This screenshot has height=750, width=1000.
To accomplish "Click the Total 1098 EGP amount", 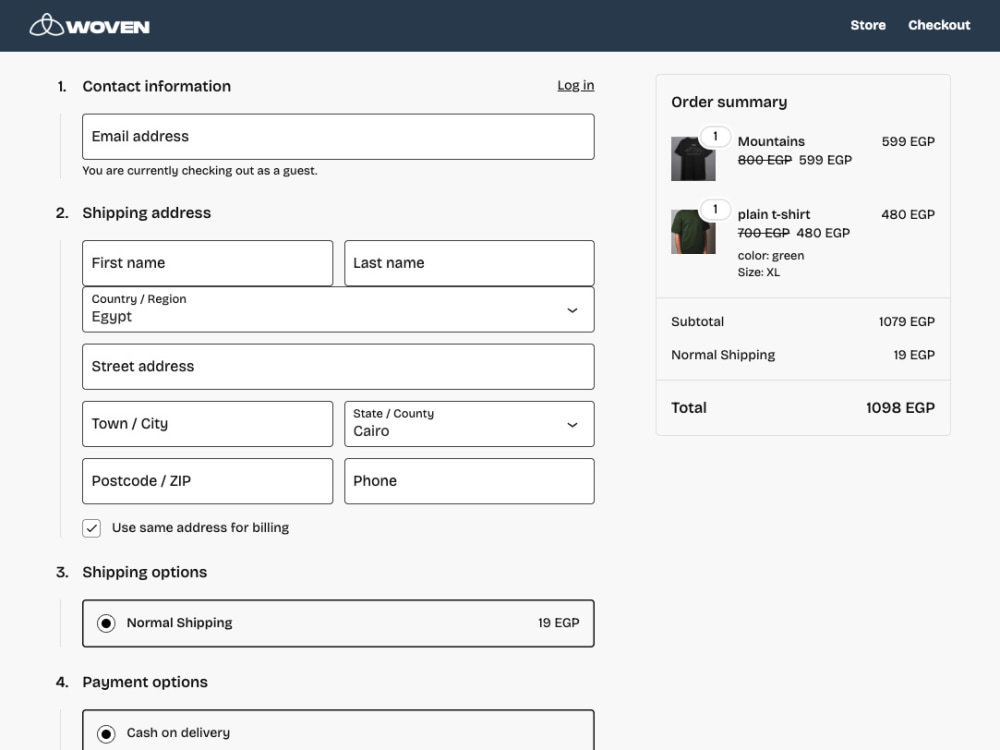I will tap(900, 408).
